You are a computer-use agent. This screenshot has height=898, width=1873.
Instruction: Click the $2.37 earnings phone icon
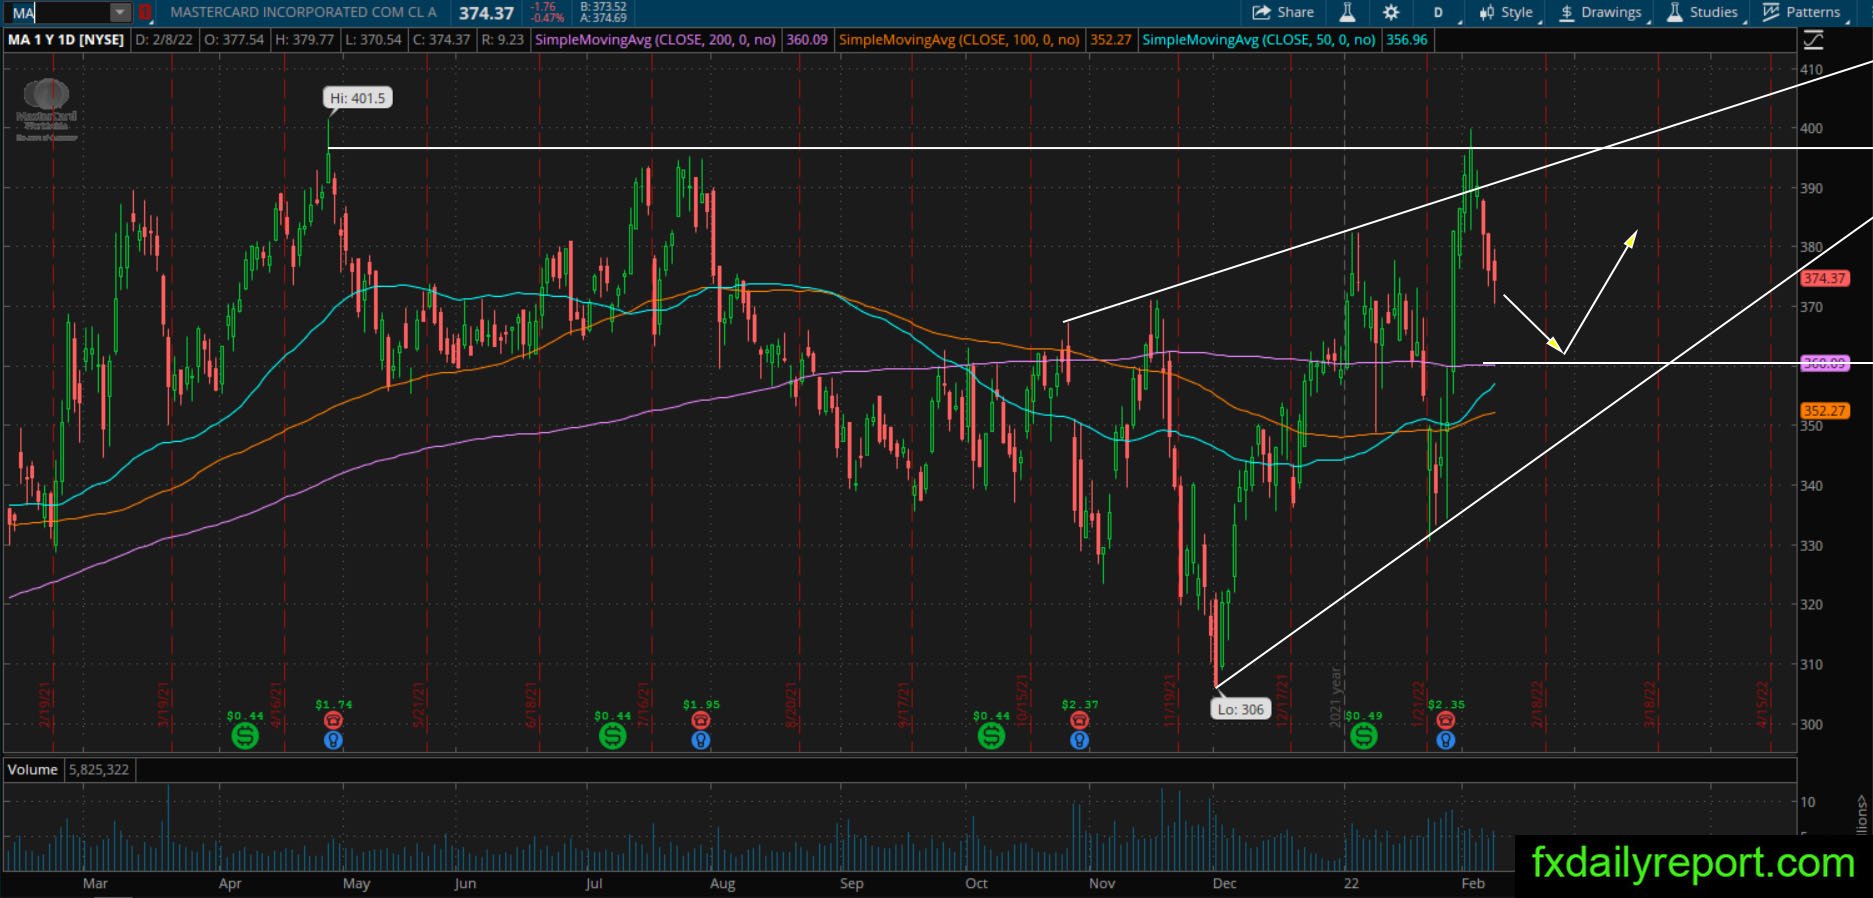(x=1079, y=720)
